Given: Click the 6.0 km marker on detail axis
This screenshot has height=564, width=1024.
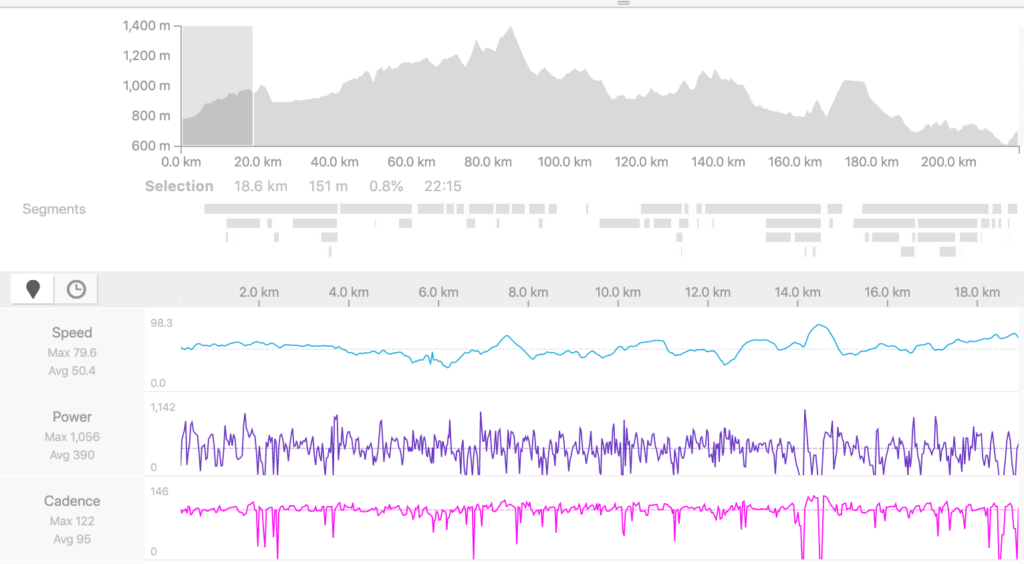Looking at the screenshot, I should coord(438,292).
